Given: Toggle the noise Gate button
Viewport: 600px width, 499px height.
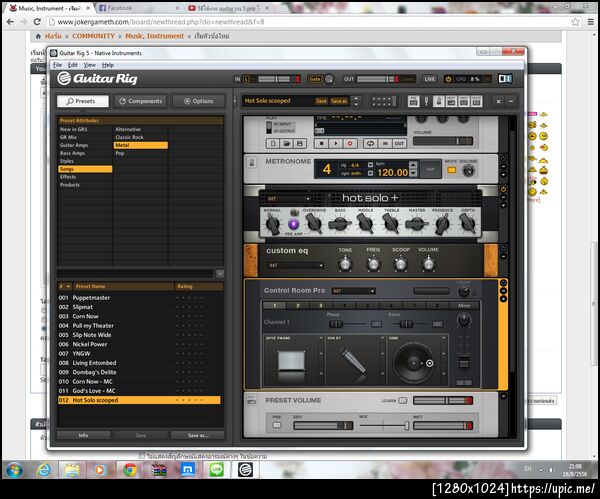Looking at the screenshot, I should 315,79.
